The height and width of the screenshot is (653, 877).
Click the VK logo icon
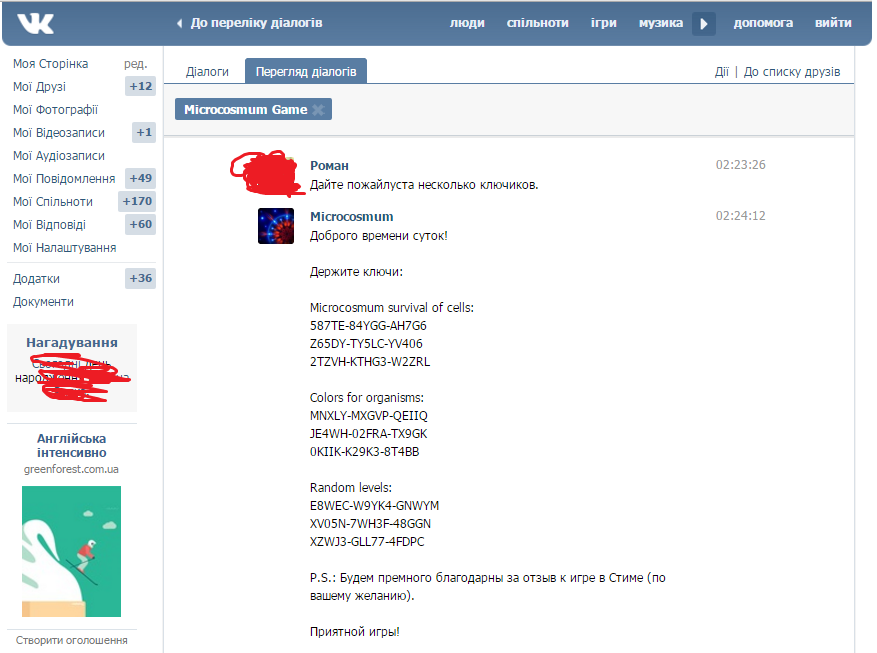pos(35,23)
